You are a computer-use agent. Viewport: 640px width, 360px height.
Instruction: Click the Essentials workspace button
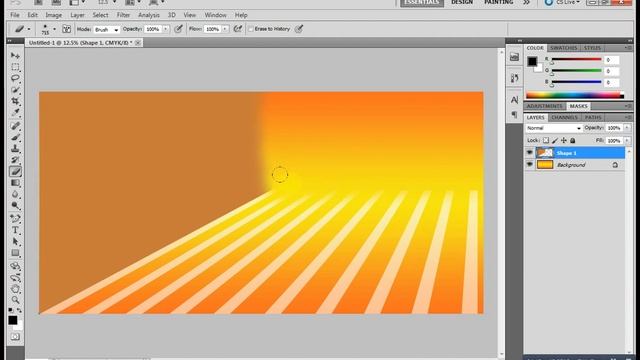(x=422, y=3)
